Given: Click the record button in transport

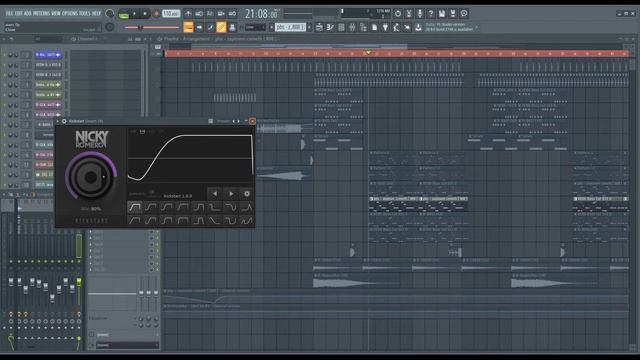Looking at the screenshot, I should coord(156,13).
